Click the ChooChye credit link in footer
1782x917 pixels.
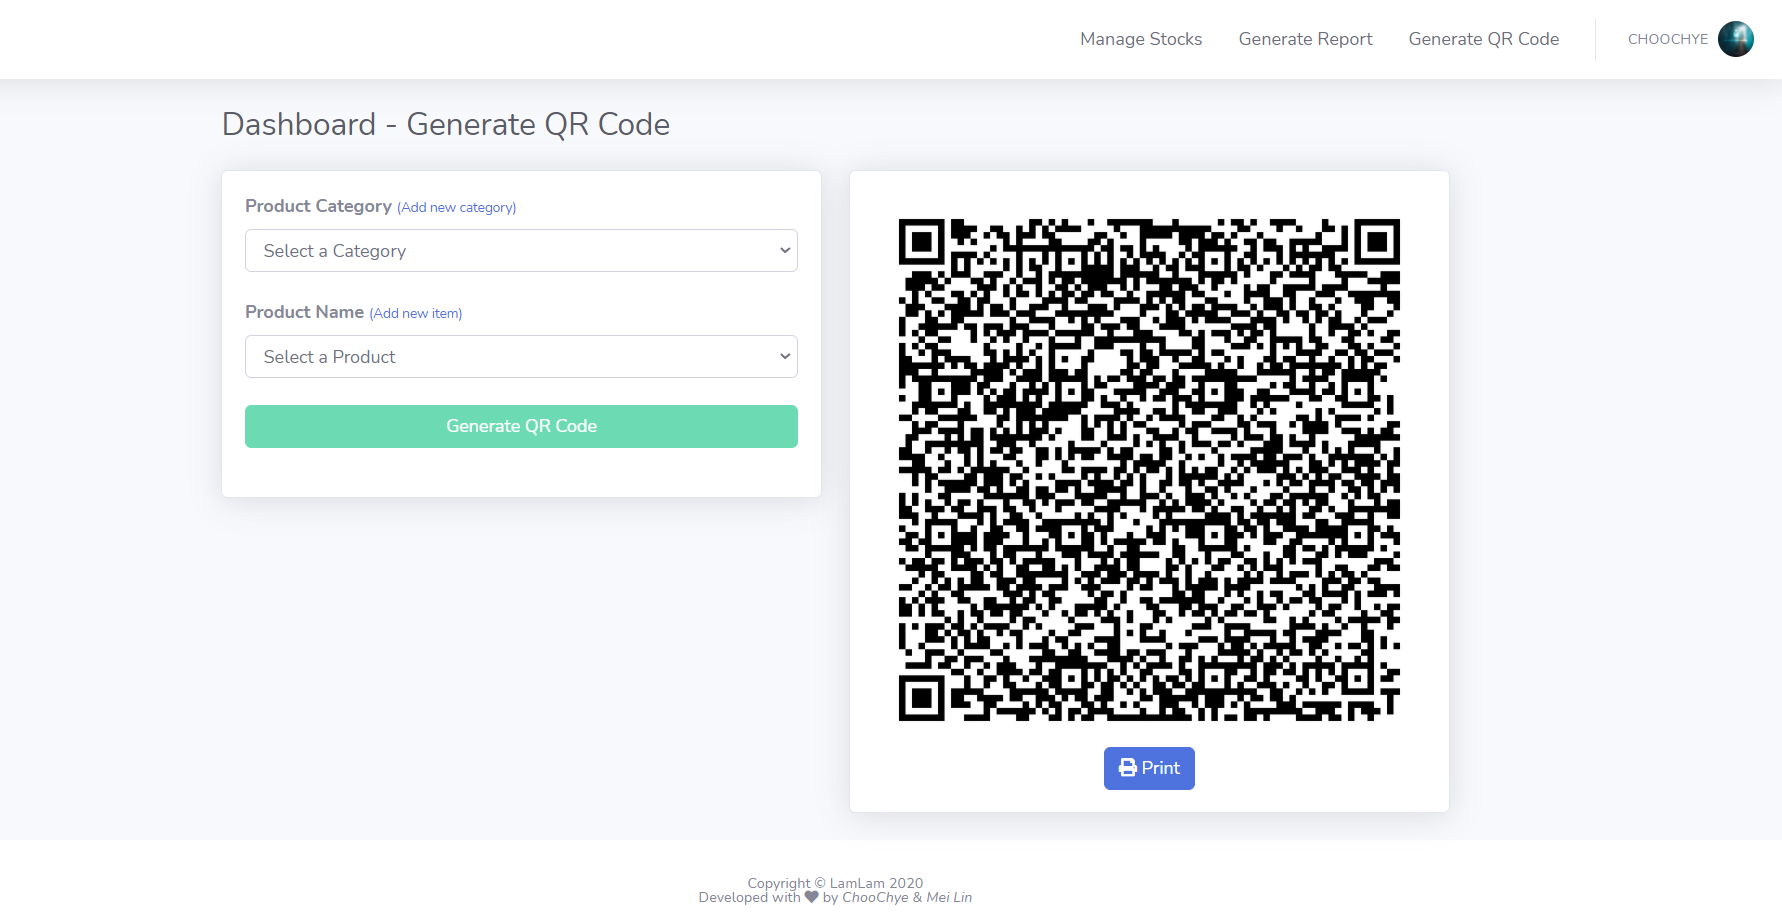coord(875,897)
